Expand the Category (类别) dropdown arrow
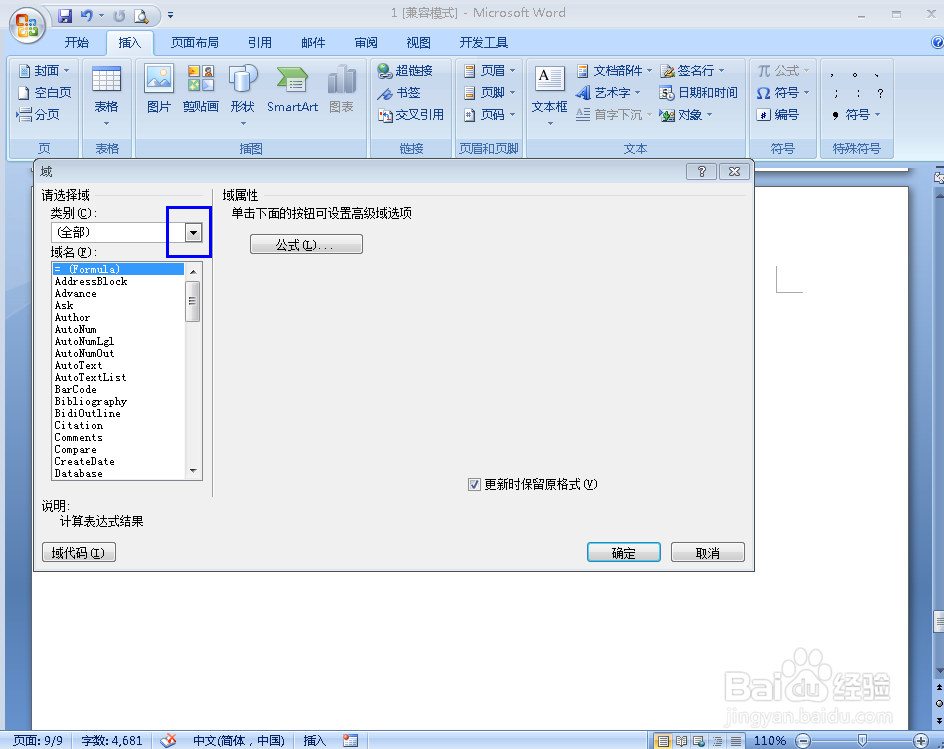Screen dimensions: 944x749 [x=193, y=232]
